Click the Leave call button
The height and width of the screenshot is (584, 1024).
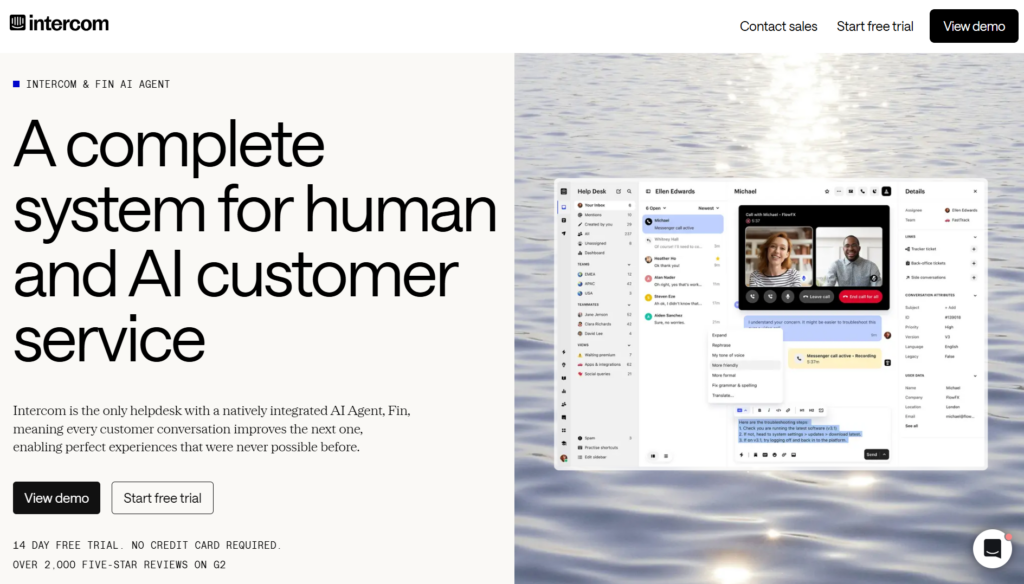pos(816,297)
